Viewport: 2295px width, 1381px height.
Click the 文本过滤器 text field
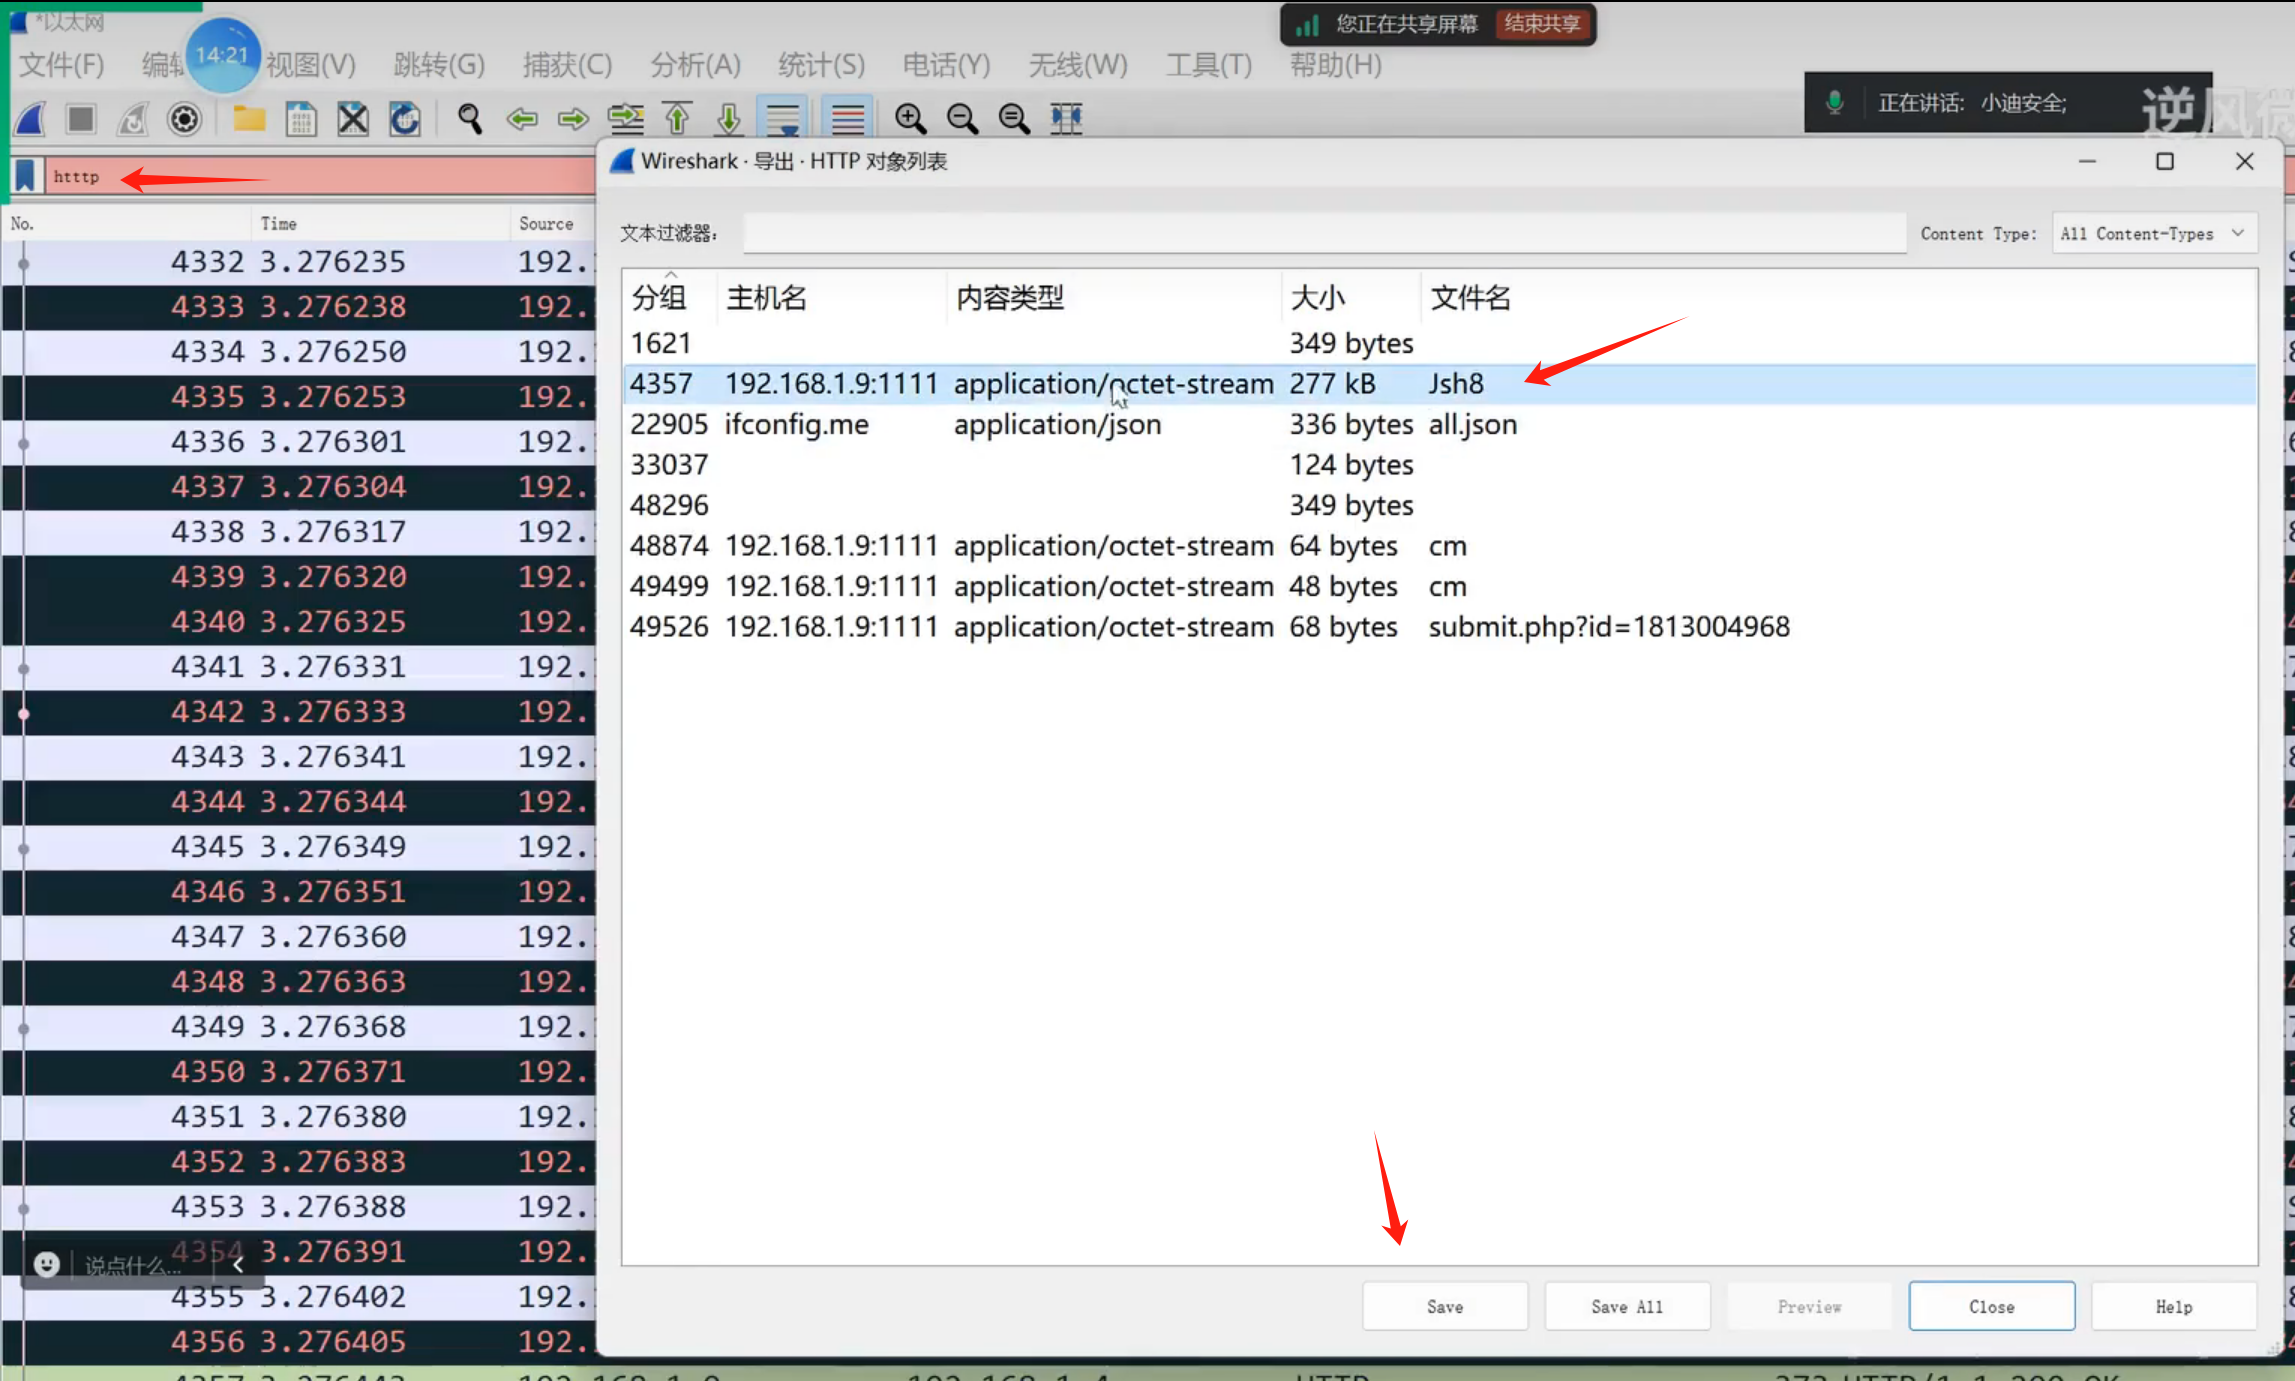[1323, 234]
